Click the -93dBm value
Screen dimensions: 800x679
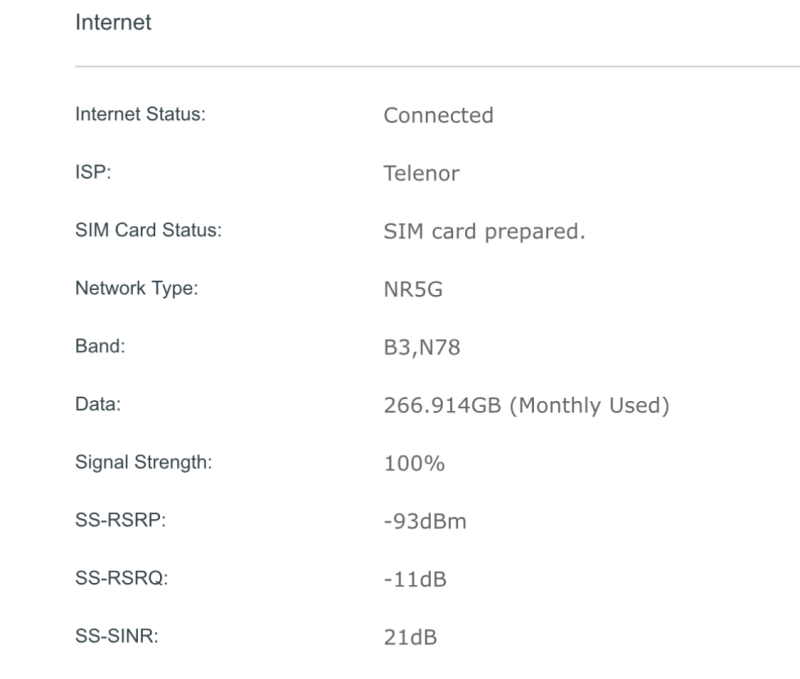425,521
